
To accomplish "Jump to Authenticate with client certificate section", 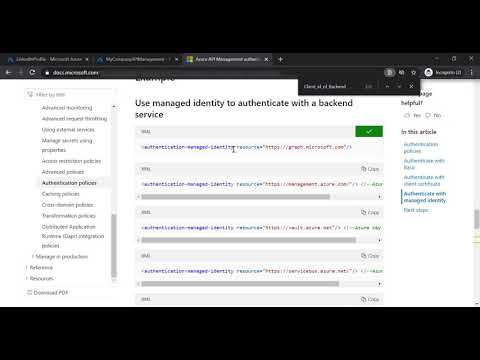I will 424,180.
